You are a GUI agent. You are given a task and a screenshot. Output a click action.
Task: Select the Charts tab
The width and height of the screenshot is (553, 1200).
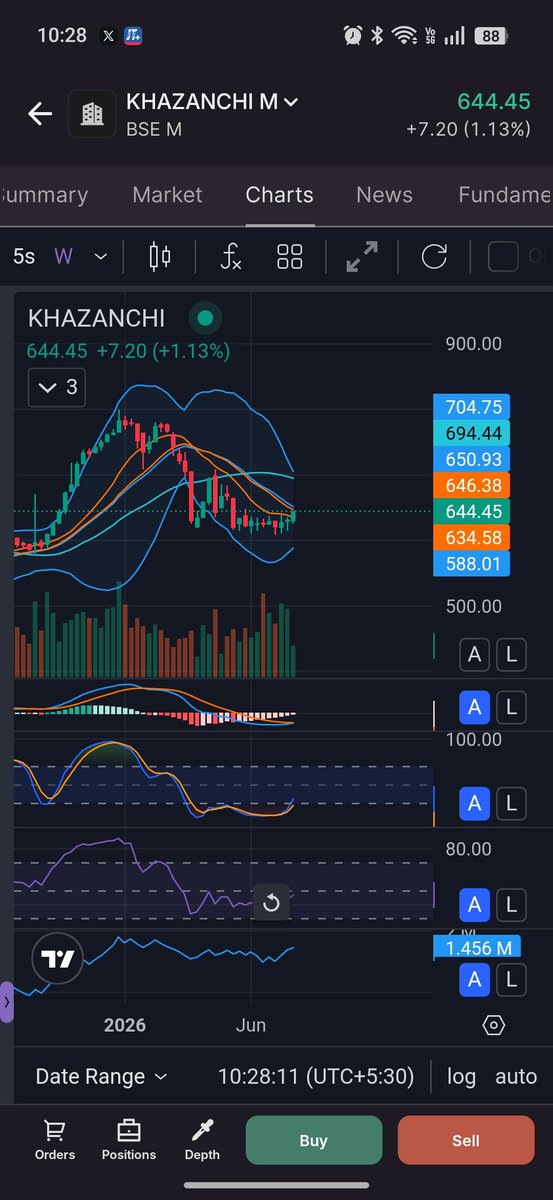click(279, 195)
